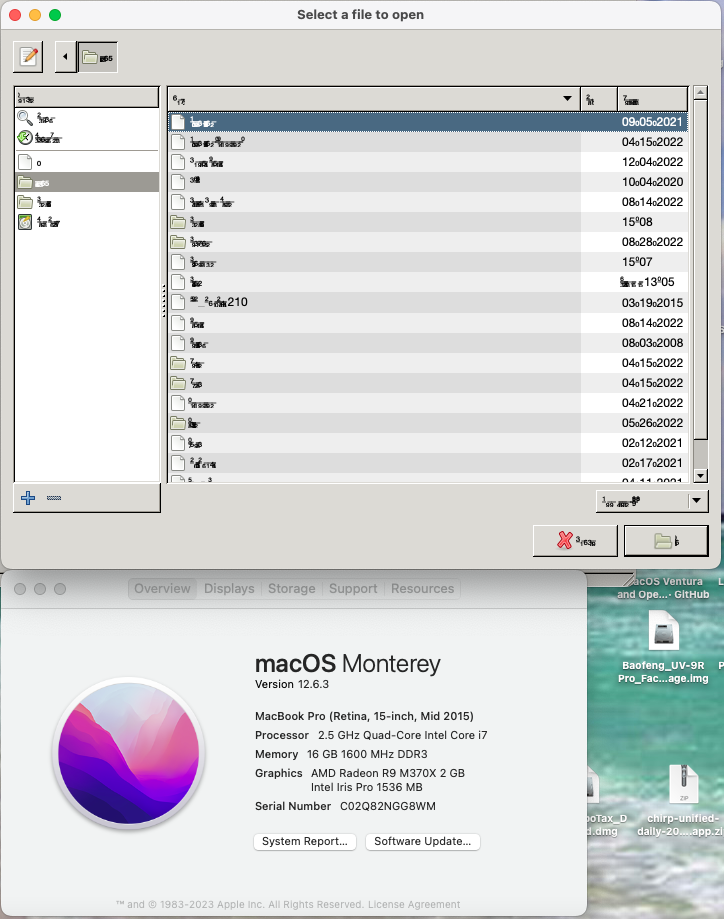Screen dimensions: 724x919
Task: Click file icon in row dated 02o12o2021
Action: pyautogui.click(x=178, y=443)
